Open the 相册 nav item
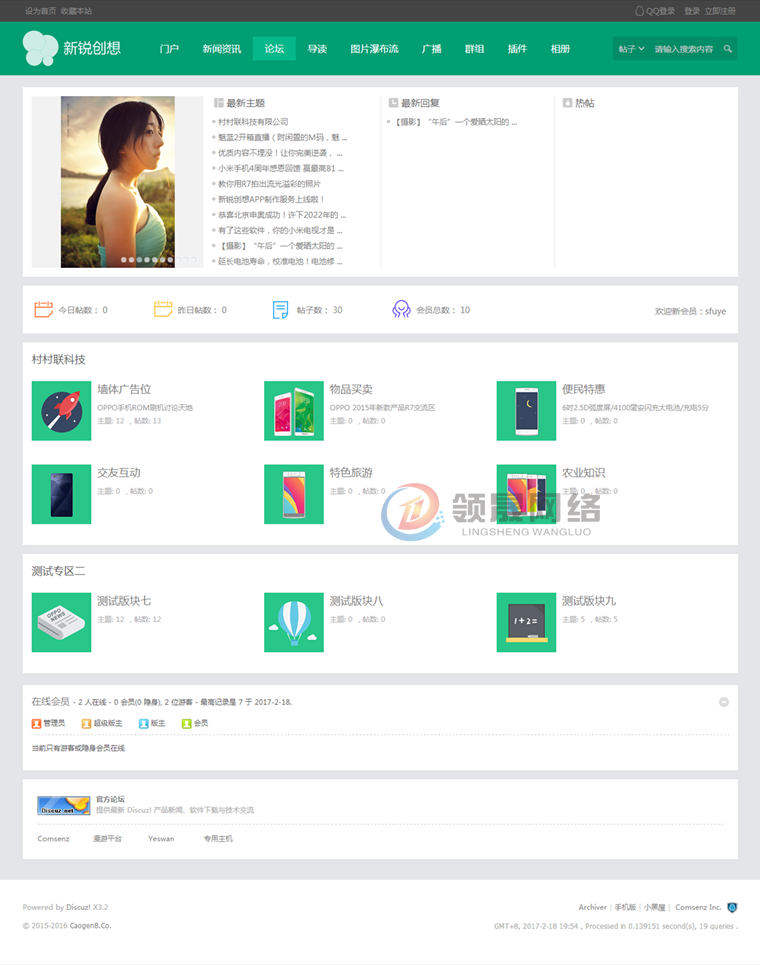Viewport: 760px width, 965px height. tap(560, 49)
